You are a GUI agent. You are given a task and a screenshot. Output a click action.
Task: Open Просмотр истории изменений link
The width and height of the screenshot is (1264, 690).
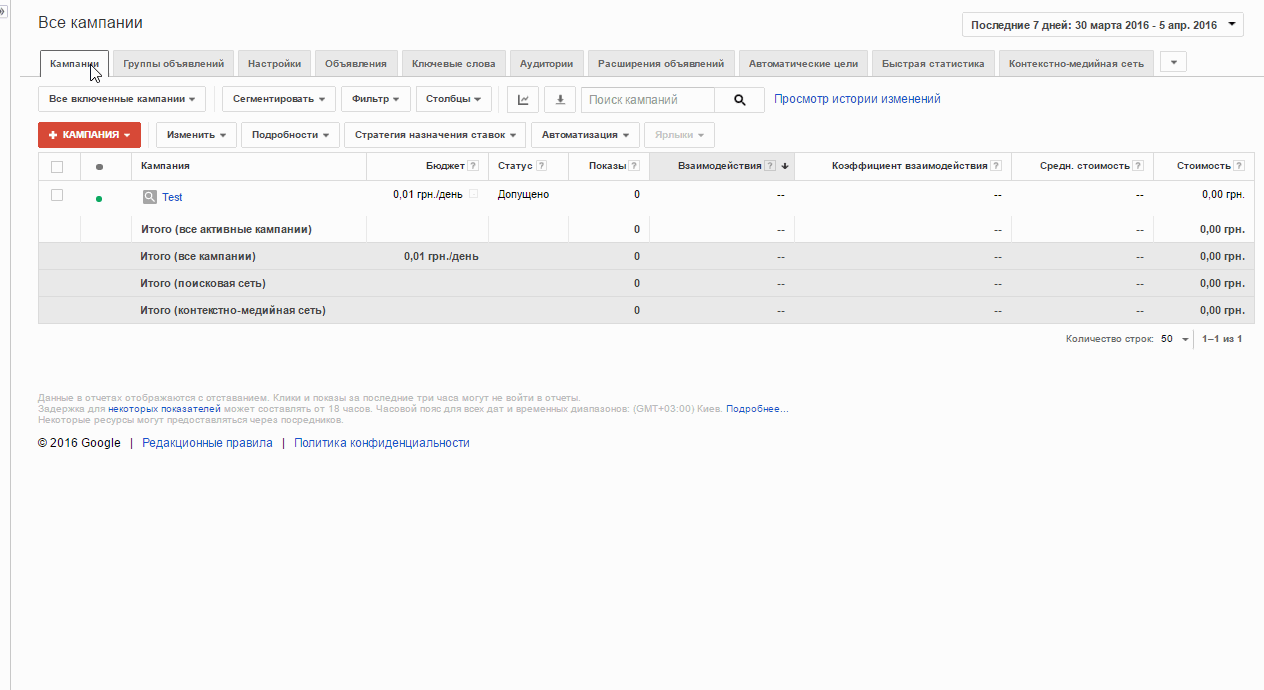click(x=857, y=99)
